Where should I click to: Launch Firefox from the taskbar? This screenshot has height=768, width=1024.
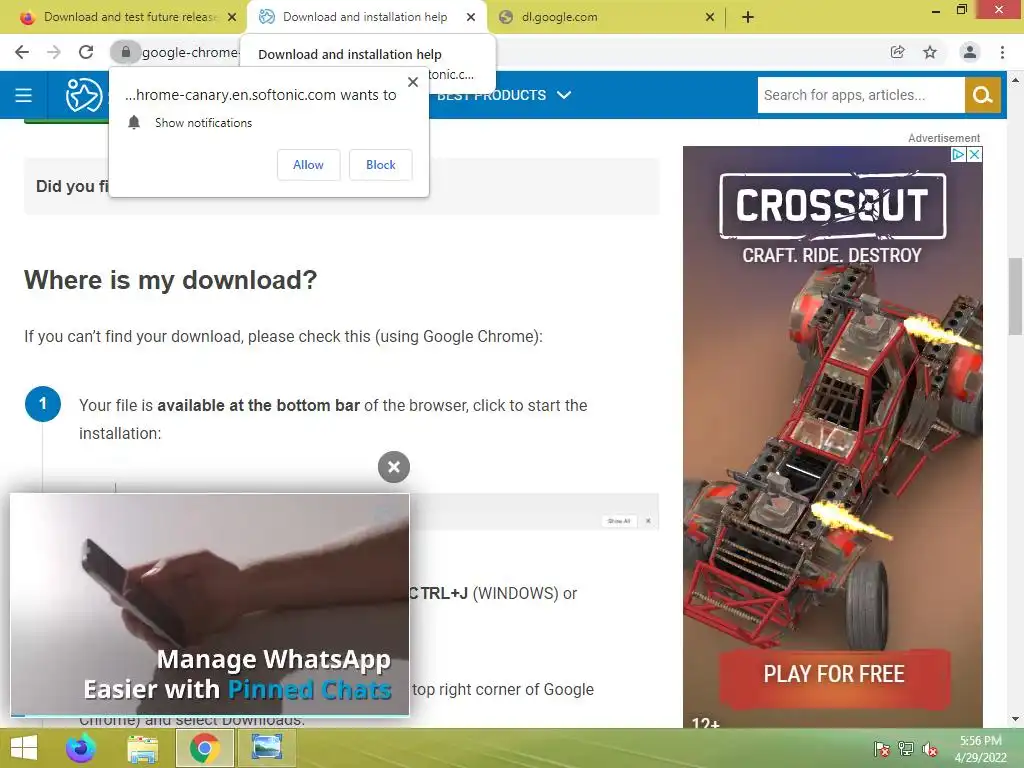coord(81,748)
